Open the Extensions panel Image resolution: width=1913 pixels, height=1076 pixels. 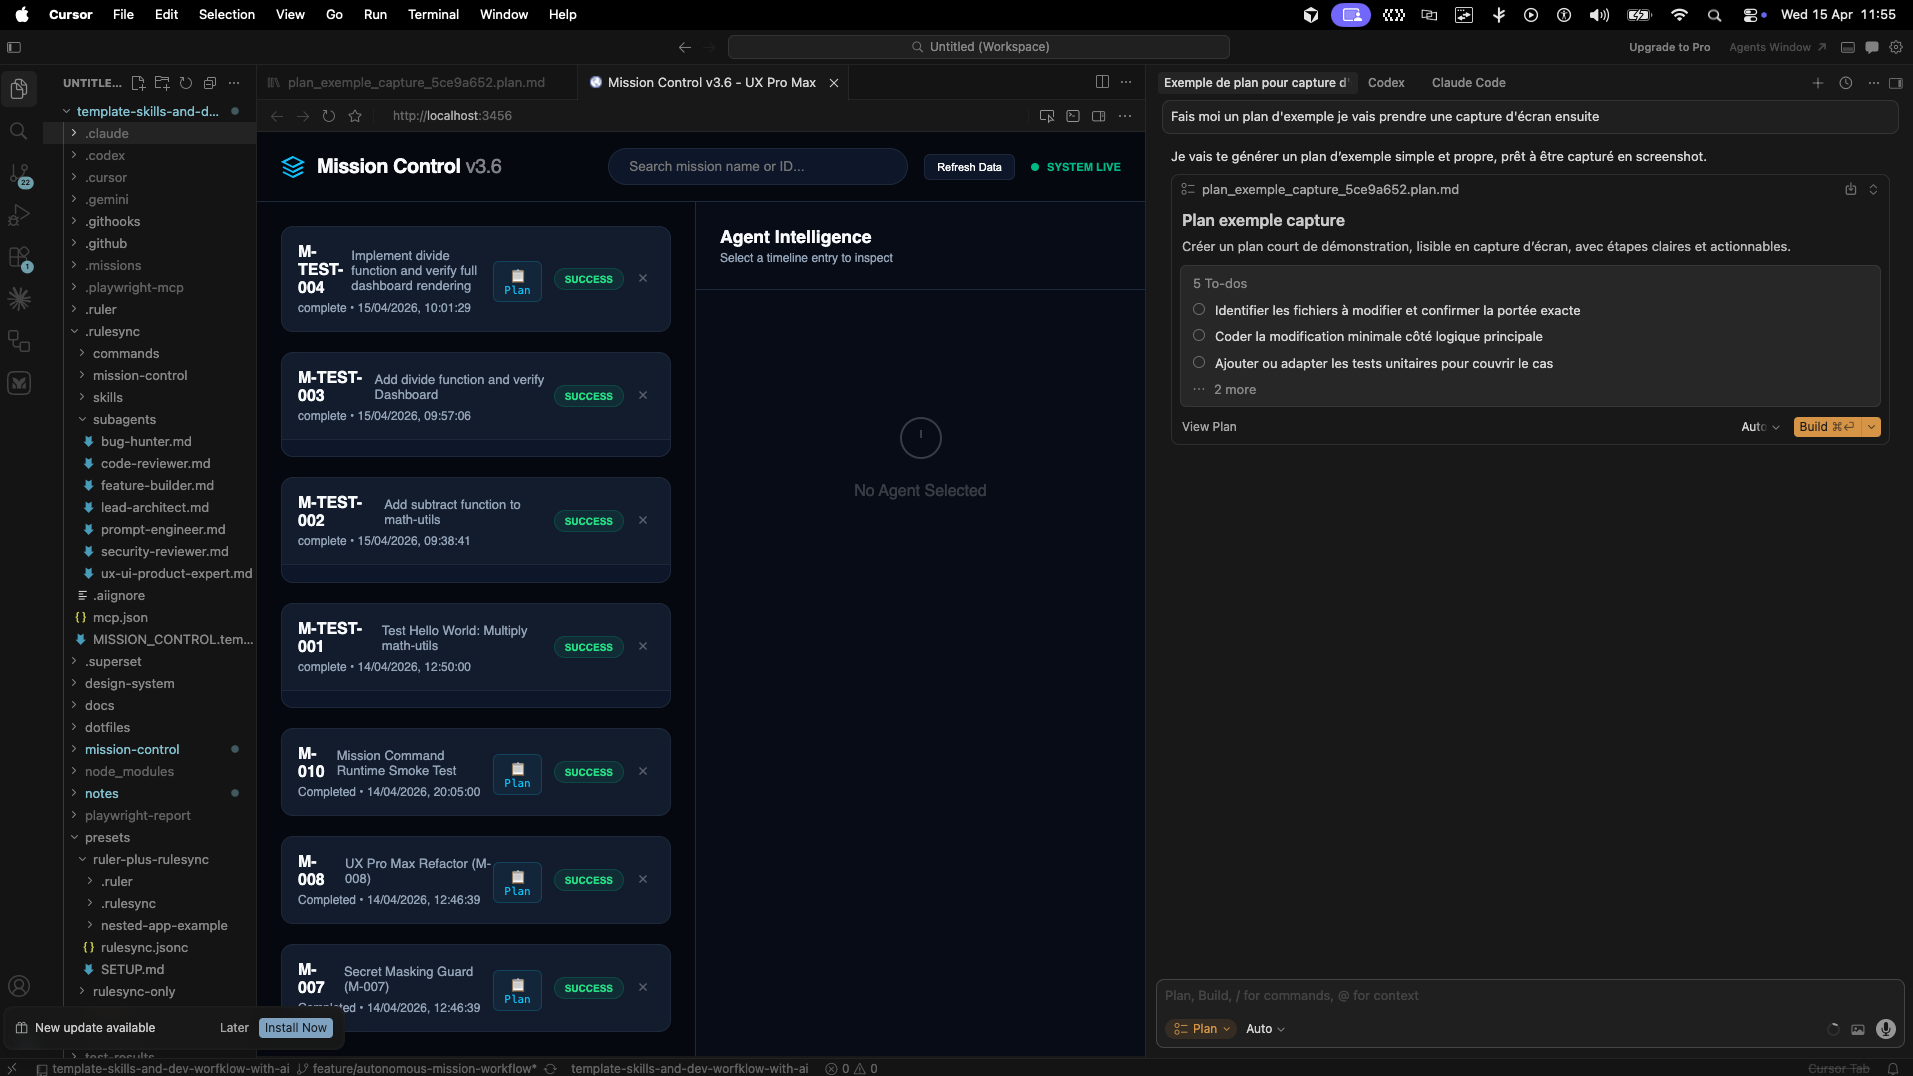pyautogui.click(x=19, y=257)
